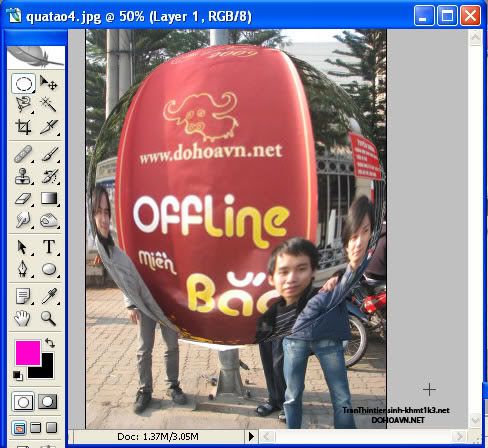Select the Gradient tool
Screen dimensions: 488x448
[x=49, y=198]
